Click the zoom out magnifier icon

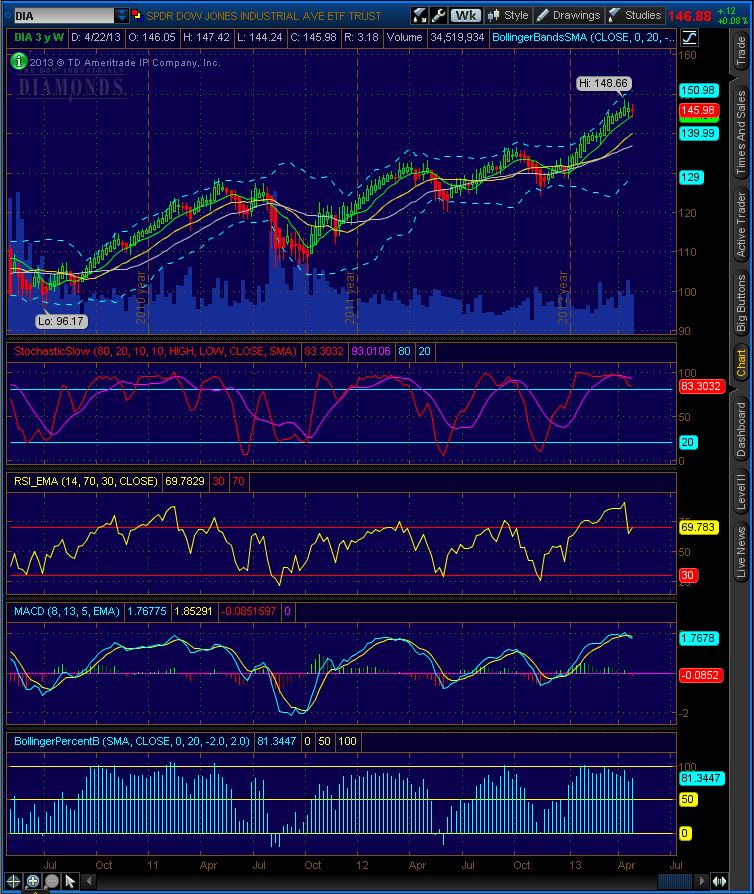click(51, 881)
